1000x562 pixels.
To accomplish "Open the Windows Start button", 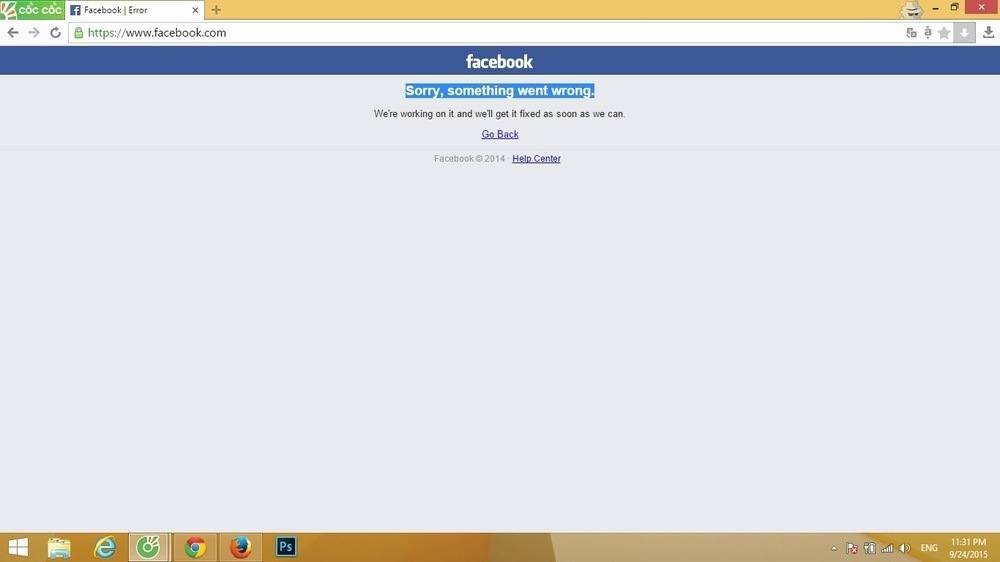I will click(18, 547).
